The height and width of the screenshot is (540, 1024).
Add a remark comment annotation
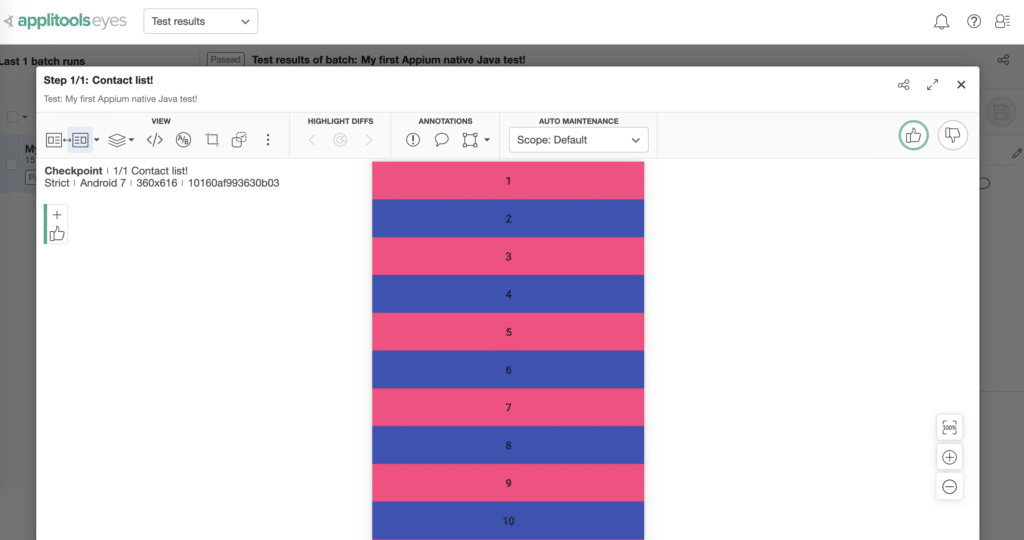(441, 140)
